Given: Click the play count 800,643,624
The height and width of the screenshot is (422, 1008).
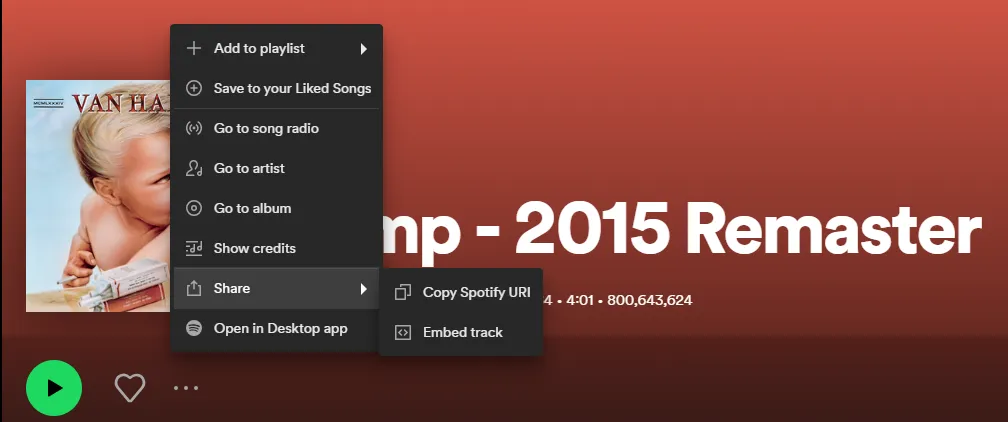Looking at the screenshot, I should point(649,300).
